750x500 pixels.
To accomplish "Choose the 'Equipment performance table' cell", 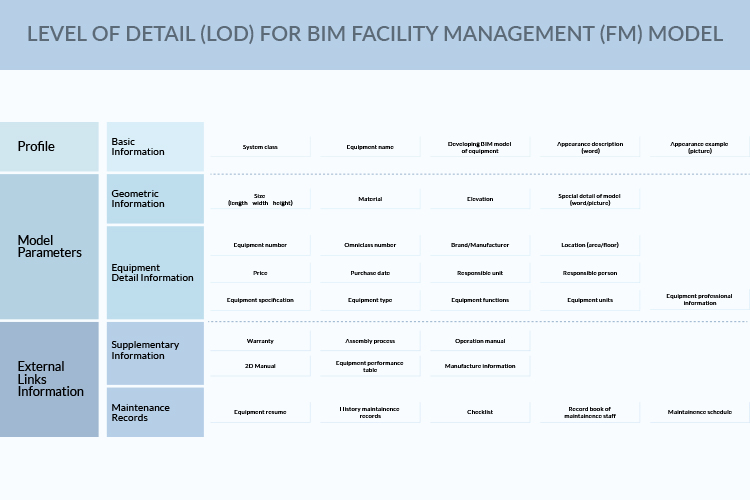I will tap(370, 366).
